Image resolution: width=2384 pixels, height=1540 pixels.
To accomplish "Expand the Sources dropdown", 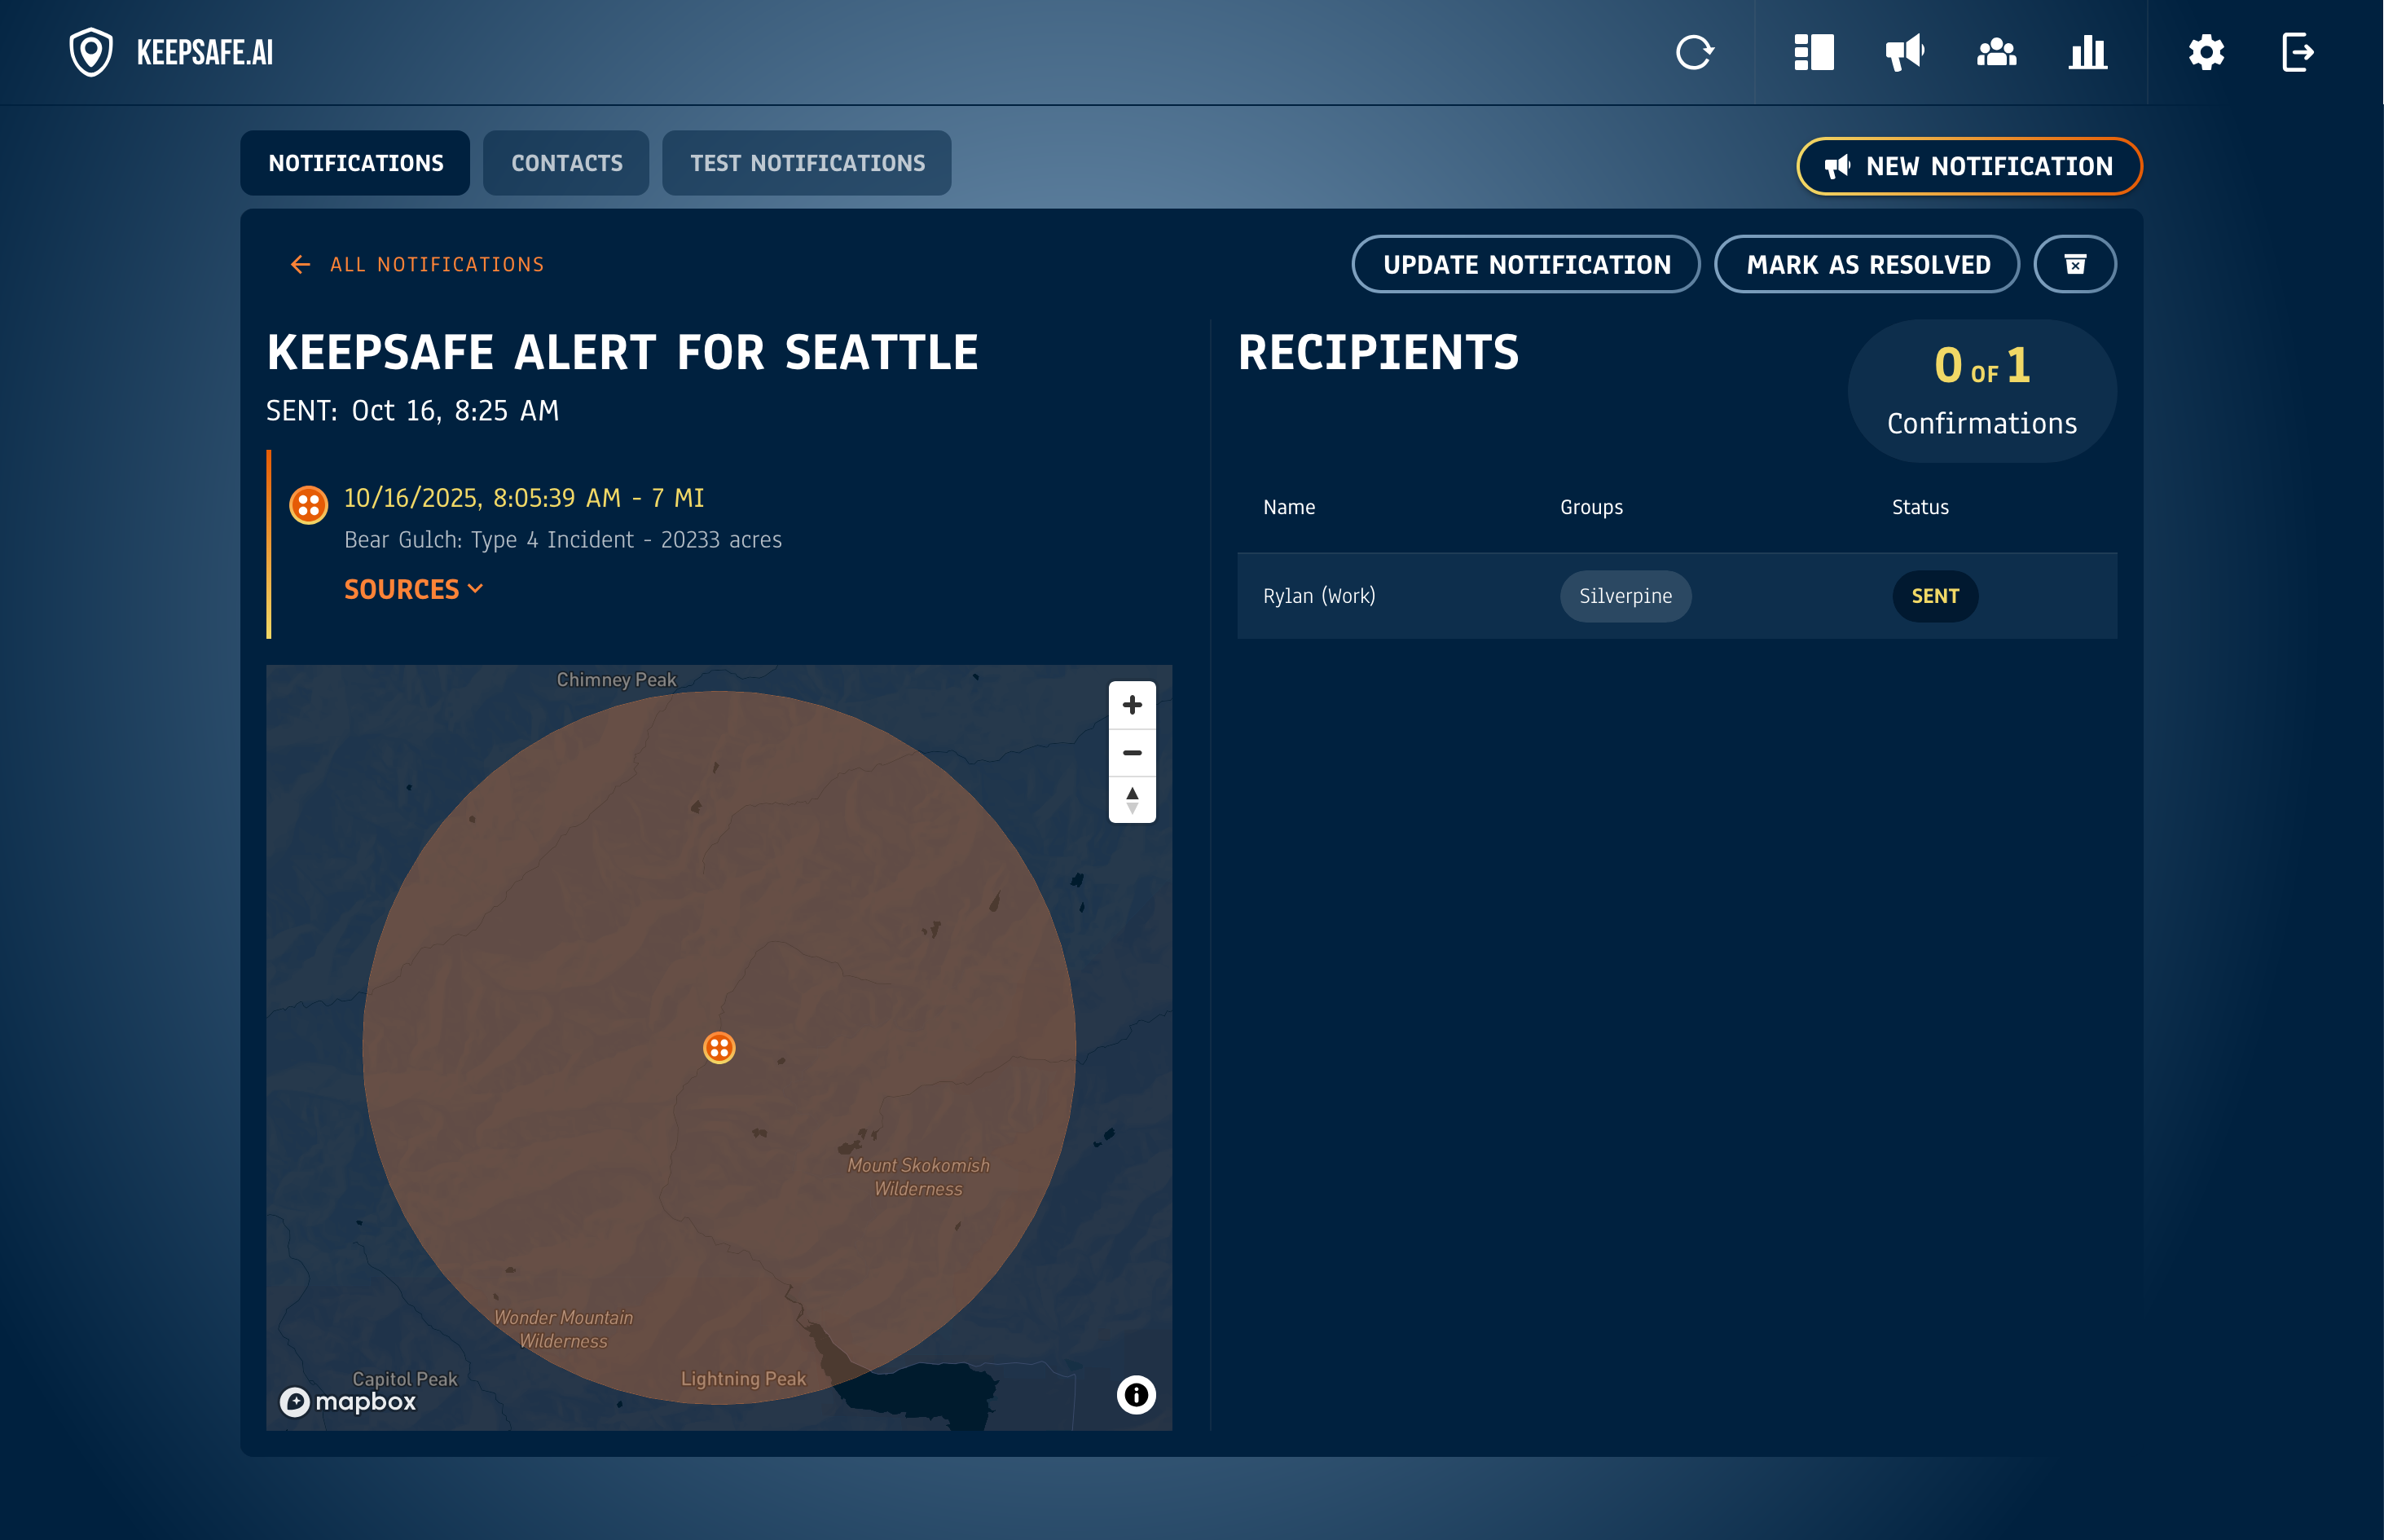I will (413, 589).
